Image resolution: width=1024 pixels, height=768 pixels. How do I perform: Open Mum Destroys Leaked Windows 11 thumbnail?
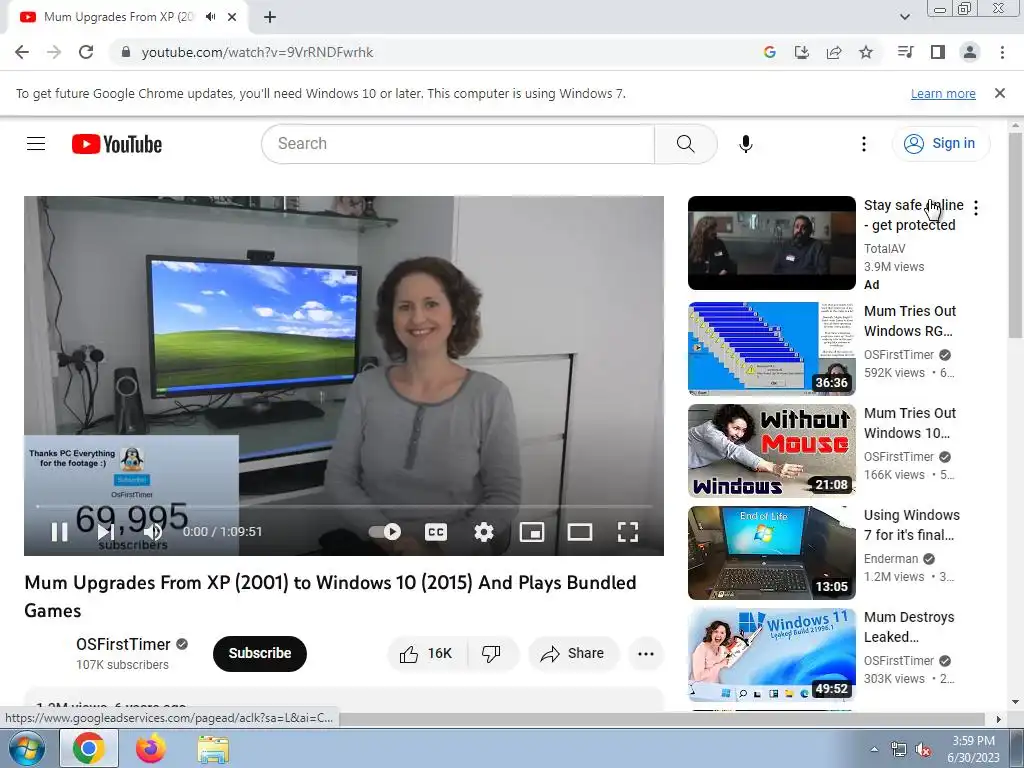(x=772, y=654)
